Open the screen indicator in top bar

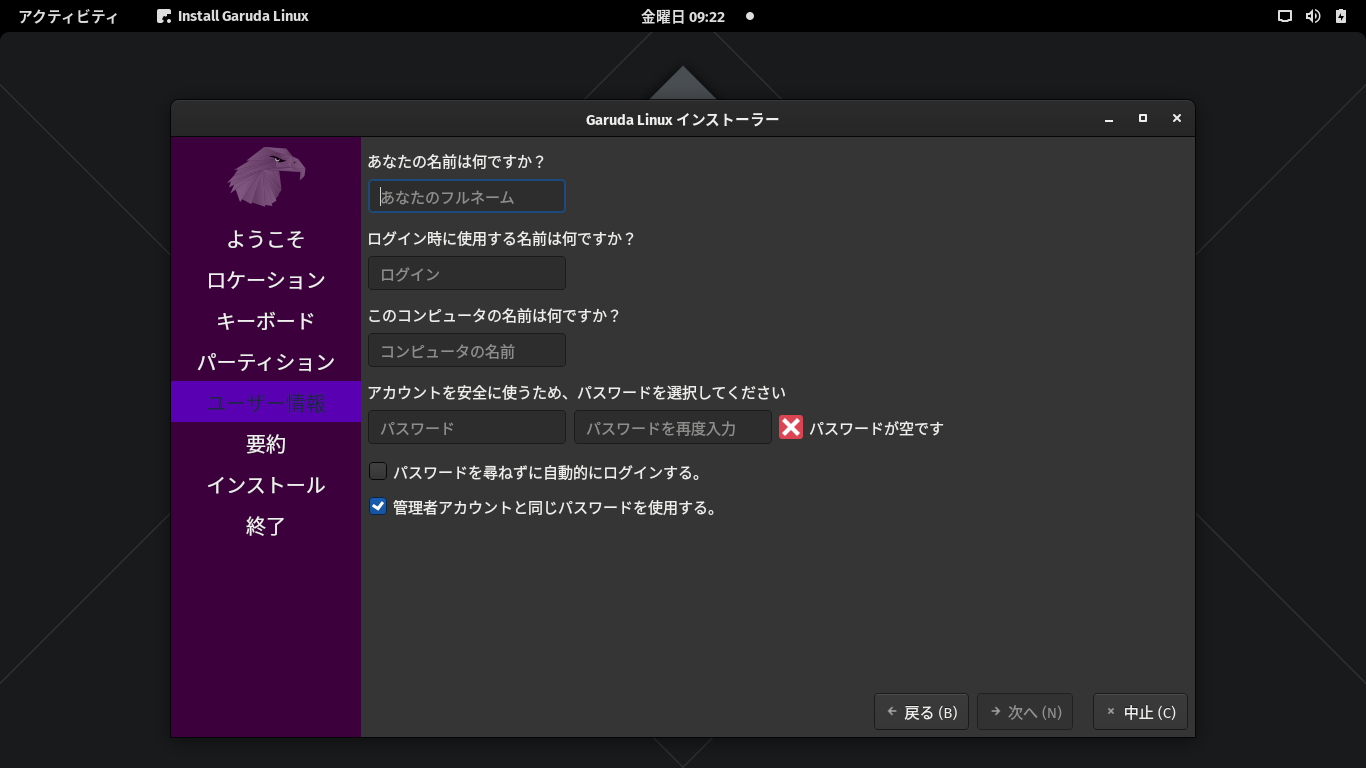(x=1285, y=16)
